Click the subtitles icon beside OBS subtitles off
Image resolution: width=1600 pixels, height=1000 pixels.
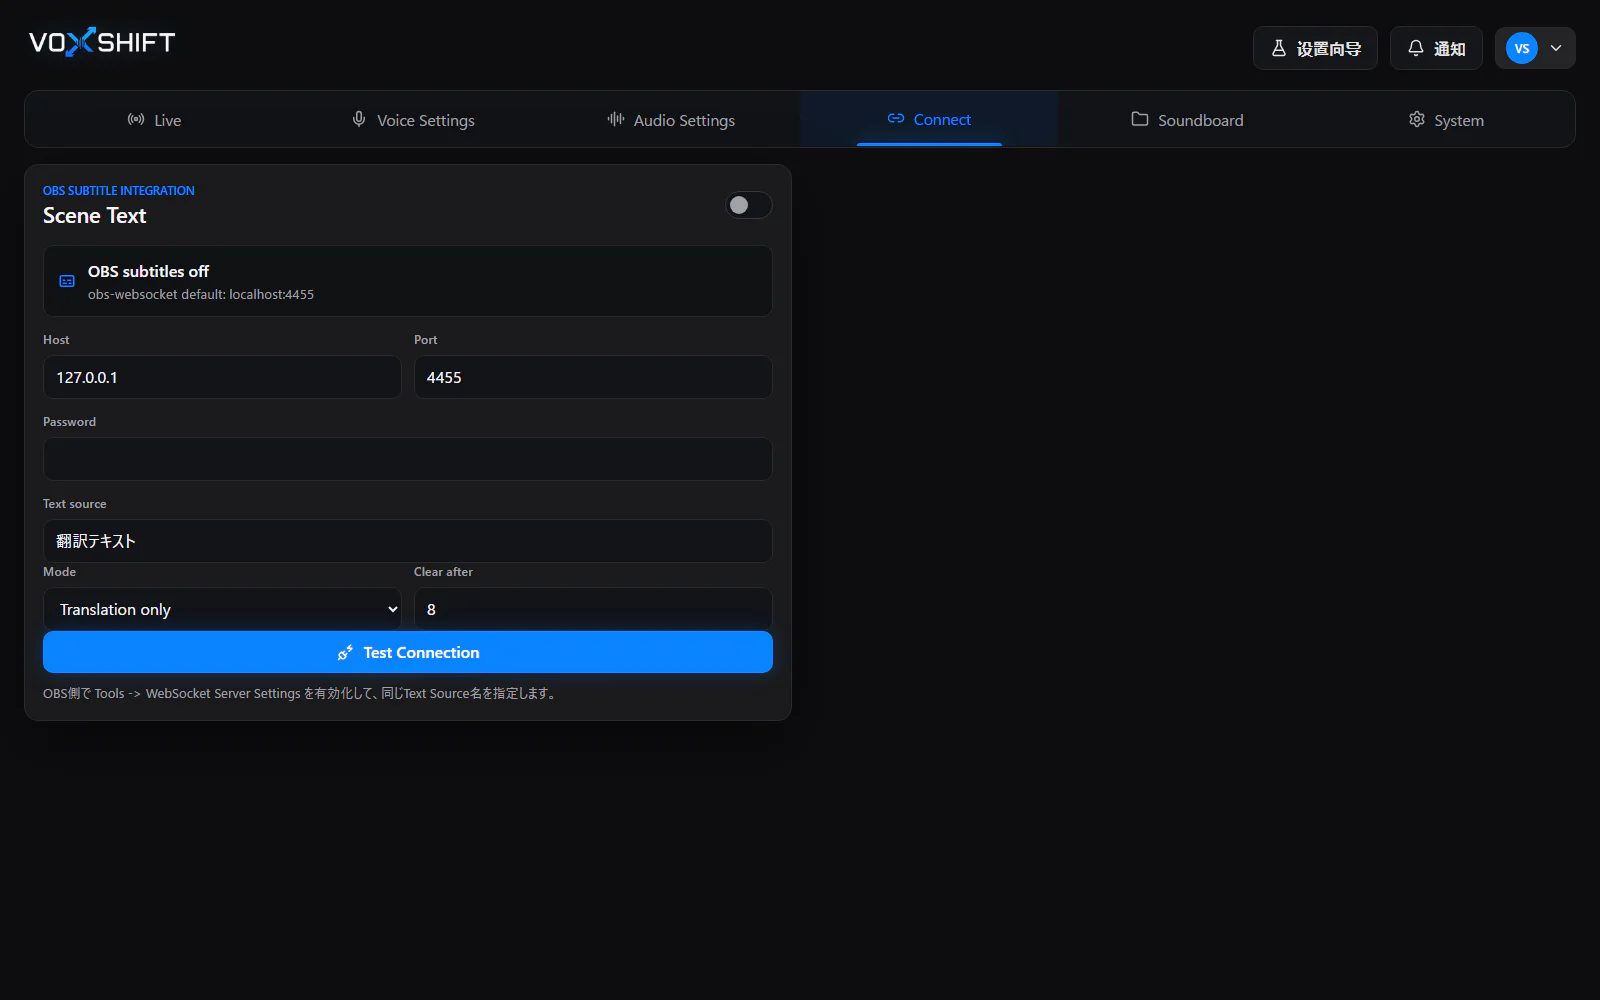click(67, 281)
